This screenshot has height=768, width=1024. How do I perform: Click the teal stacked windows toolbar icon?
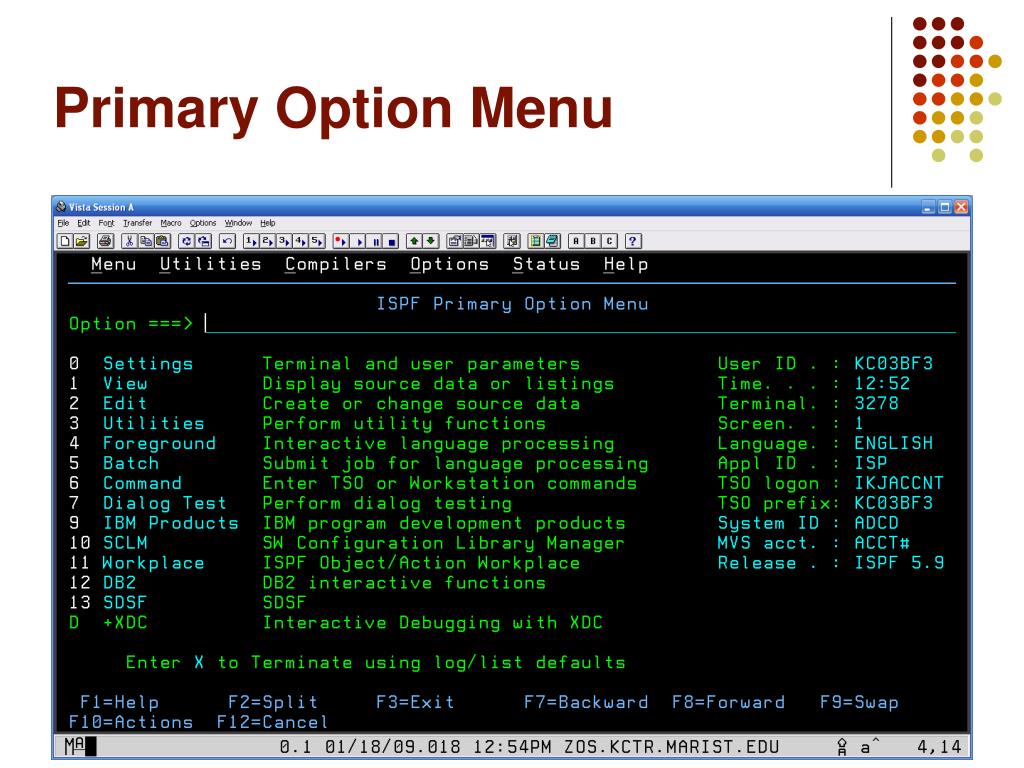click(x=552, y=242)
